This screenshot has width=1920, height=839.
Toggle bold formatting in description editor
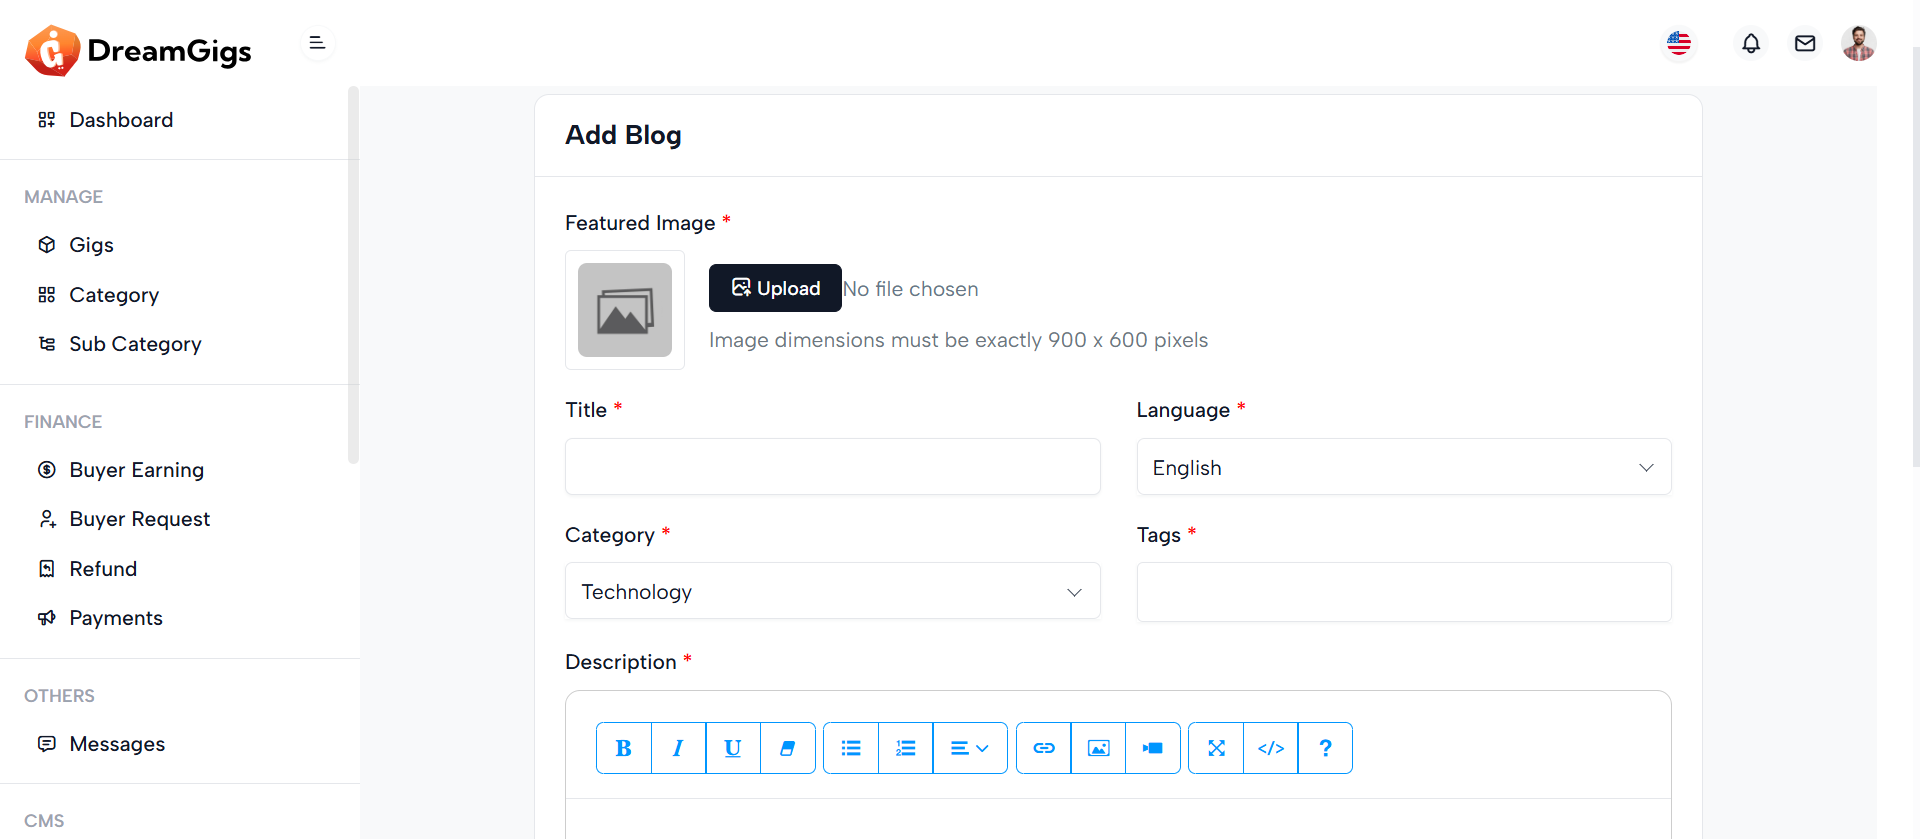pyautogui.click(x=624, y=748)
